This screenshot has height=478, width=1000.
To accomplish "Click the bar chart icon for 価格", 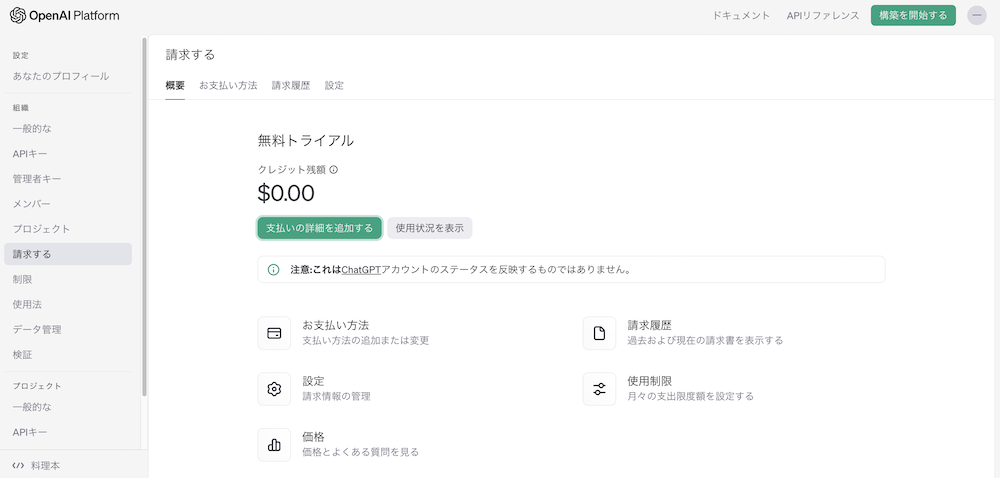I will point(274,445).
